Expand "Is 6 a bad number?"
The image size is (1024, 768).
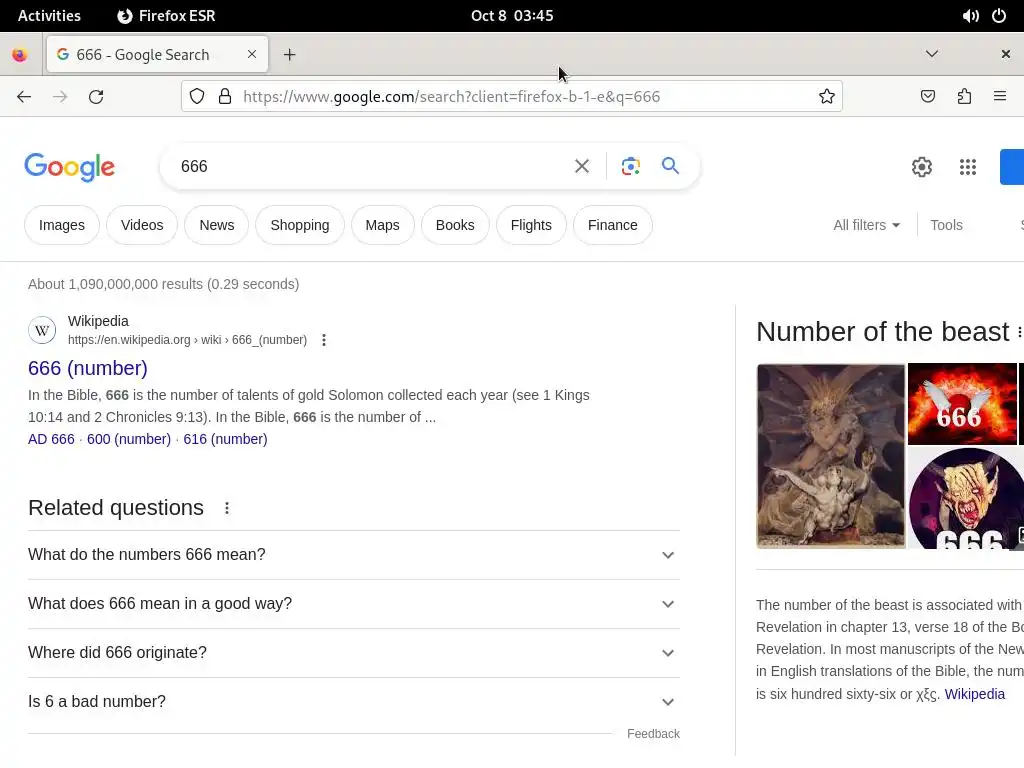point(354,702)
